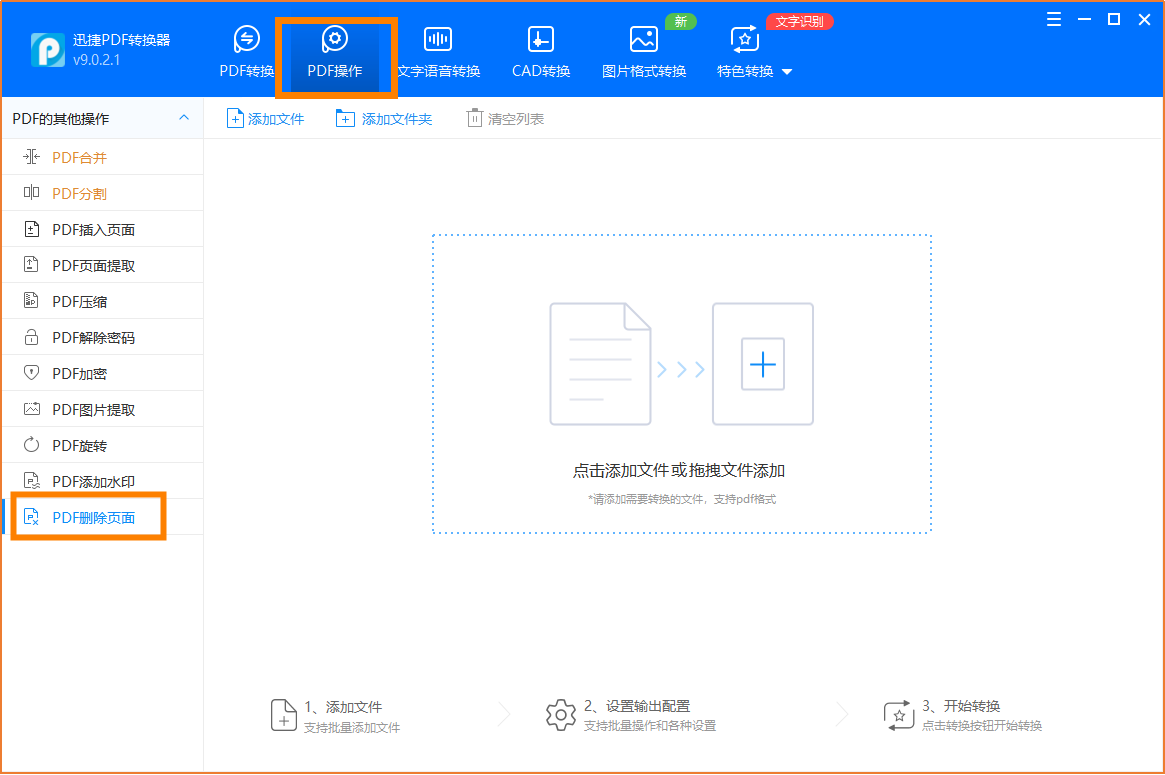Click the PDF插入页面 icon
The height and width of the screenshot is (775, 1165).
pyautogui.click(x=31, y=229)
